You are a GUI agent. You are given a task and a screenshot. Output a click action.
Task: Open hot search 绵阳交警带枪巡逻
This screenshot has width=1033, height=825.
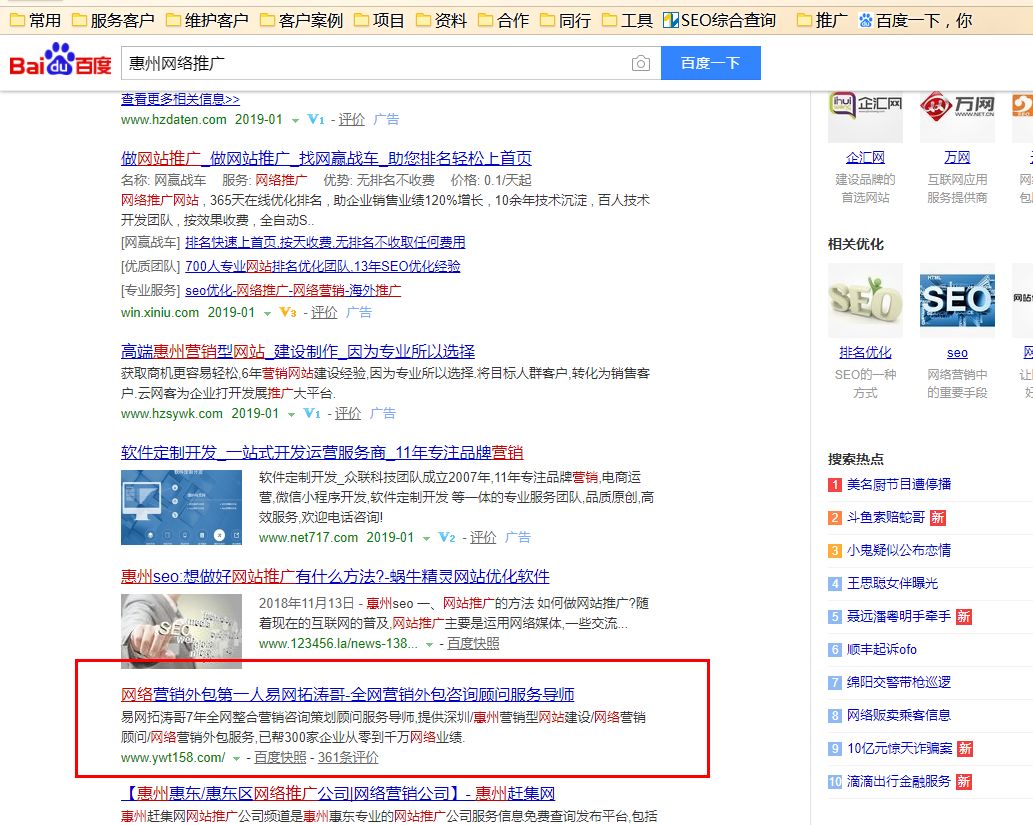click(x=899, y=682)
